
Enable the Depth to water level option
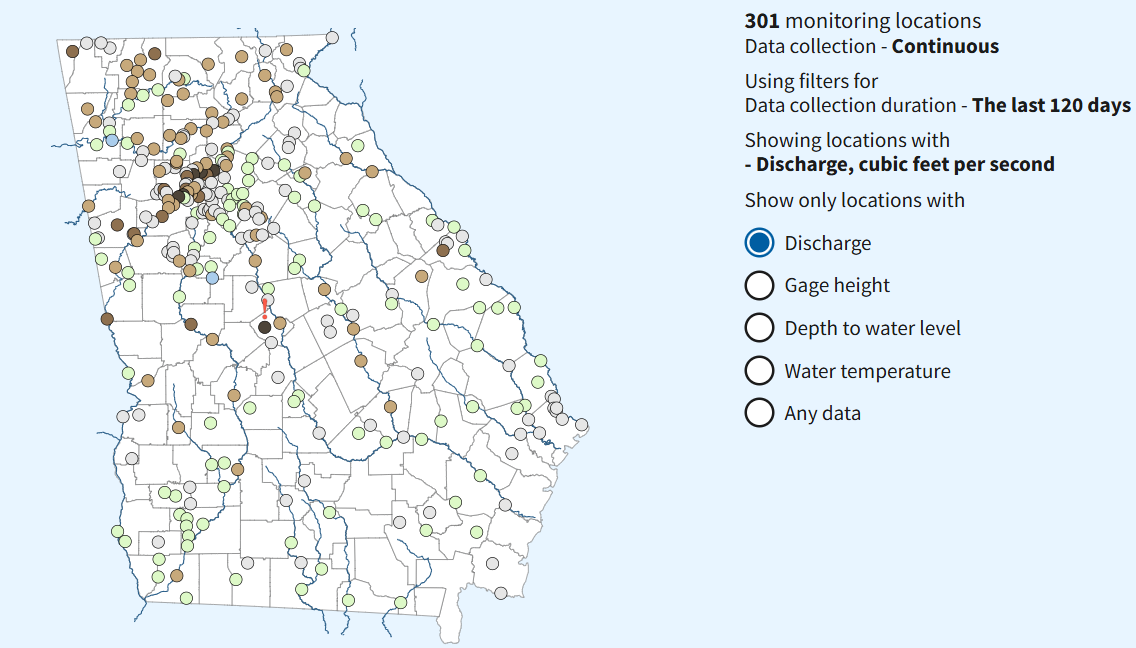(x=759, y=328)
